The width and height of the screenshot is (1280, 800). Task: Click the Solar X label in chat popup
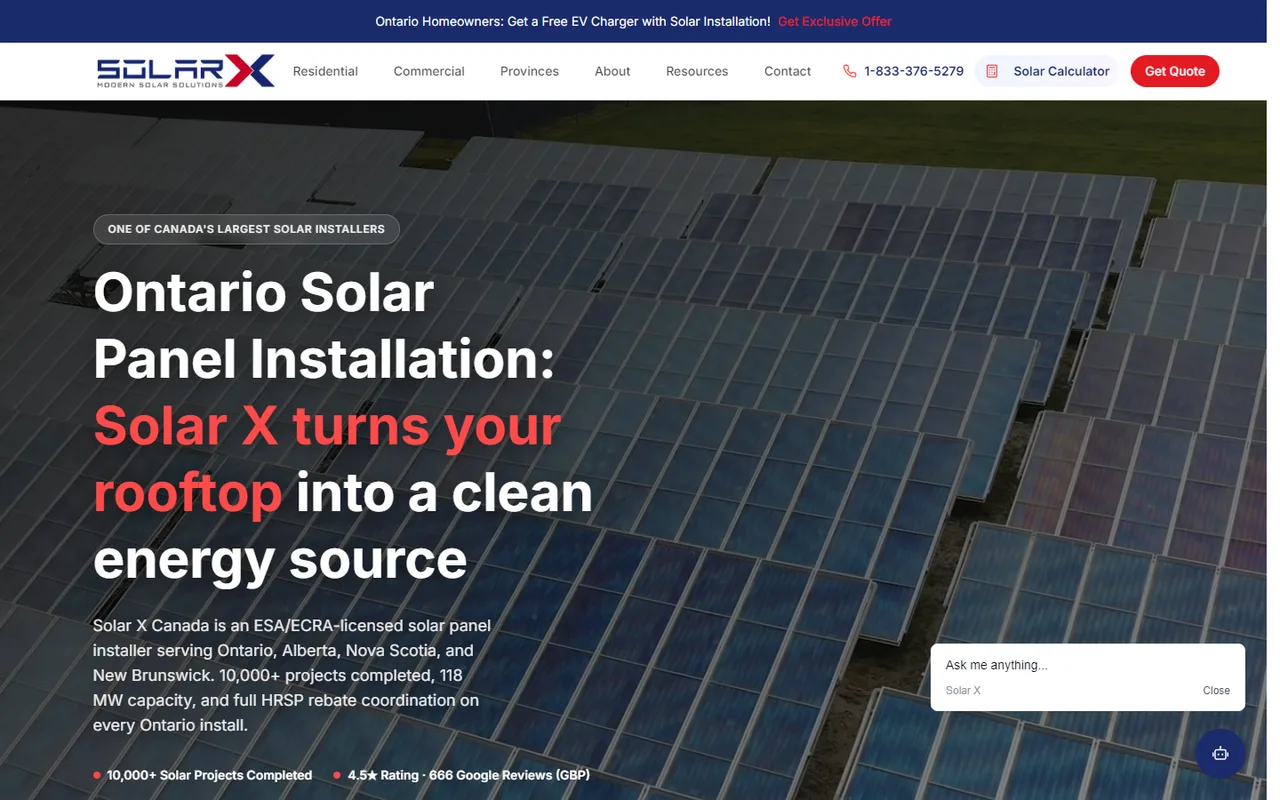coord(963,690)
